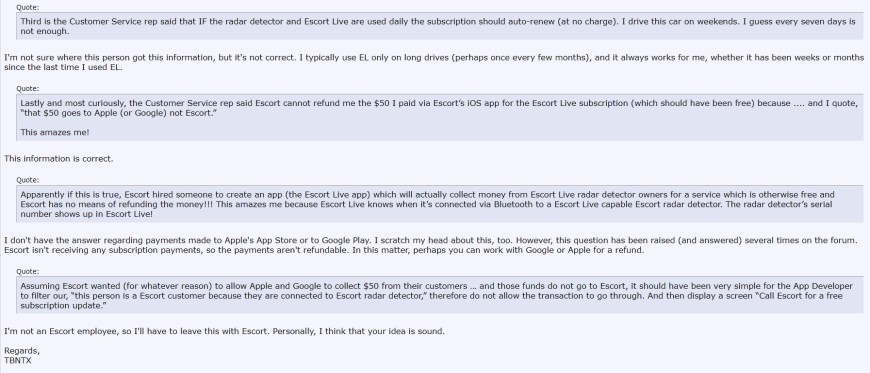Click the text 'number shows up in Escort Live!'
Screen dimensions: 870x373
point(87,214)
